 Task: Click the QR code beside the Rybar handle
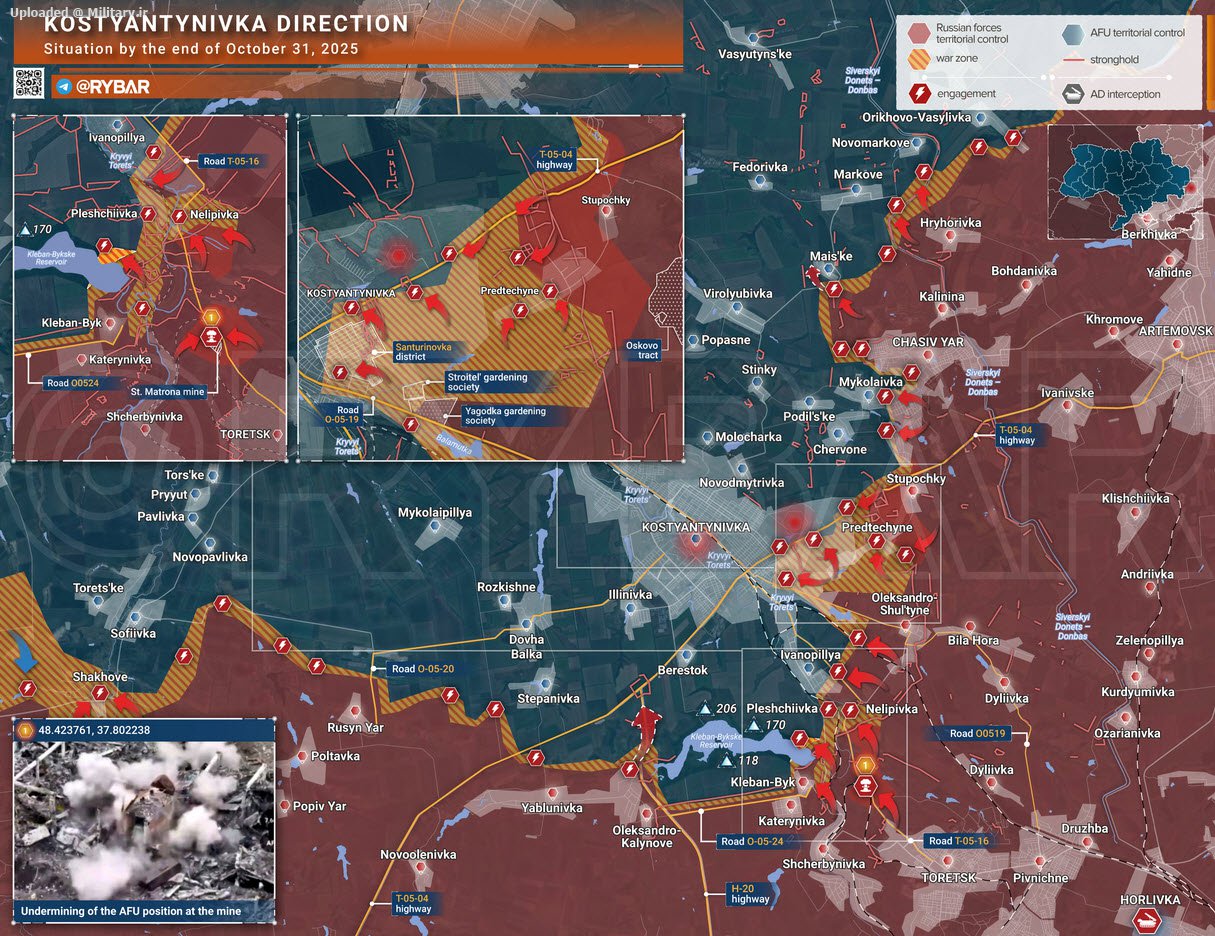pos(28,84)
